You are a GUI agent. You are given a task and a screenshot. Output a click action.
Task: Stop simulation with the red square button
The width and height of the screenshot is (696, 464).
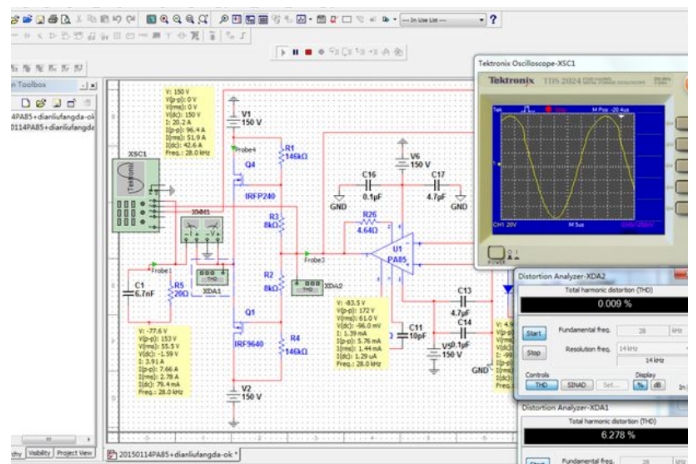[x=308, y=51]
